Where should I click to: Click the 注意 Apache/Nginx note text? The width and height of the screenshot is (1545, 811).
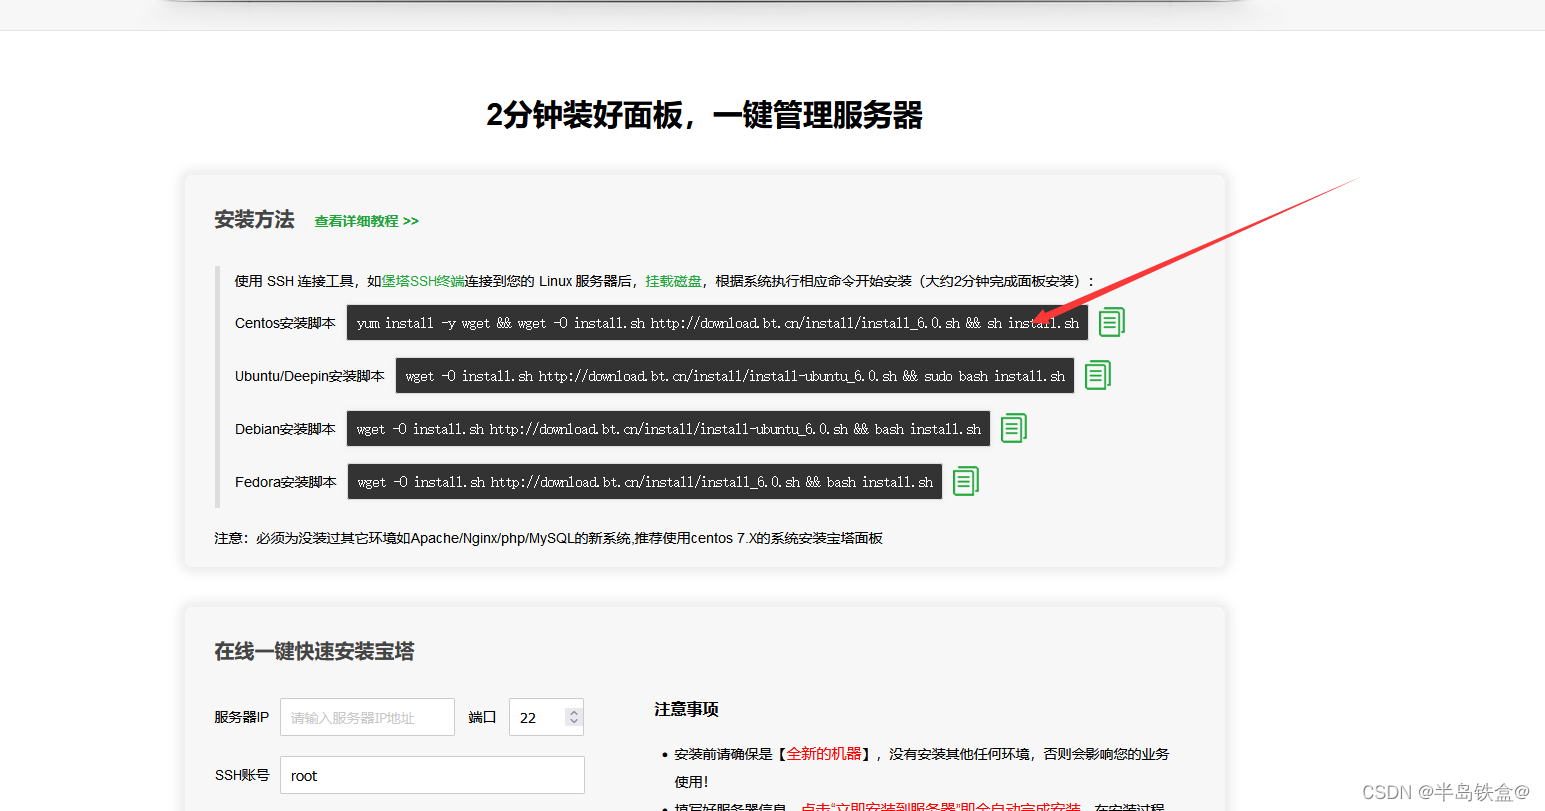(548, 538)
